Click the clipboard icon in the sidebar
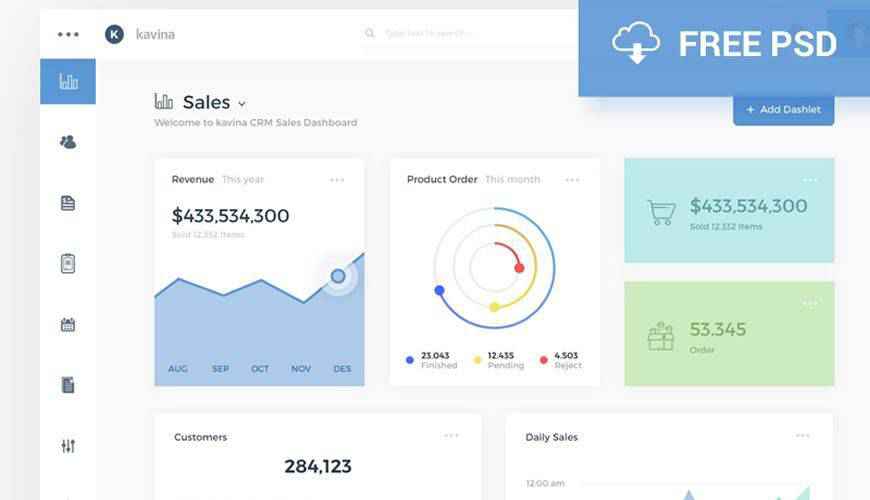The height and width of the screenshot is (500, 870). 68,264
